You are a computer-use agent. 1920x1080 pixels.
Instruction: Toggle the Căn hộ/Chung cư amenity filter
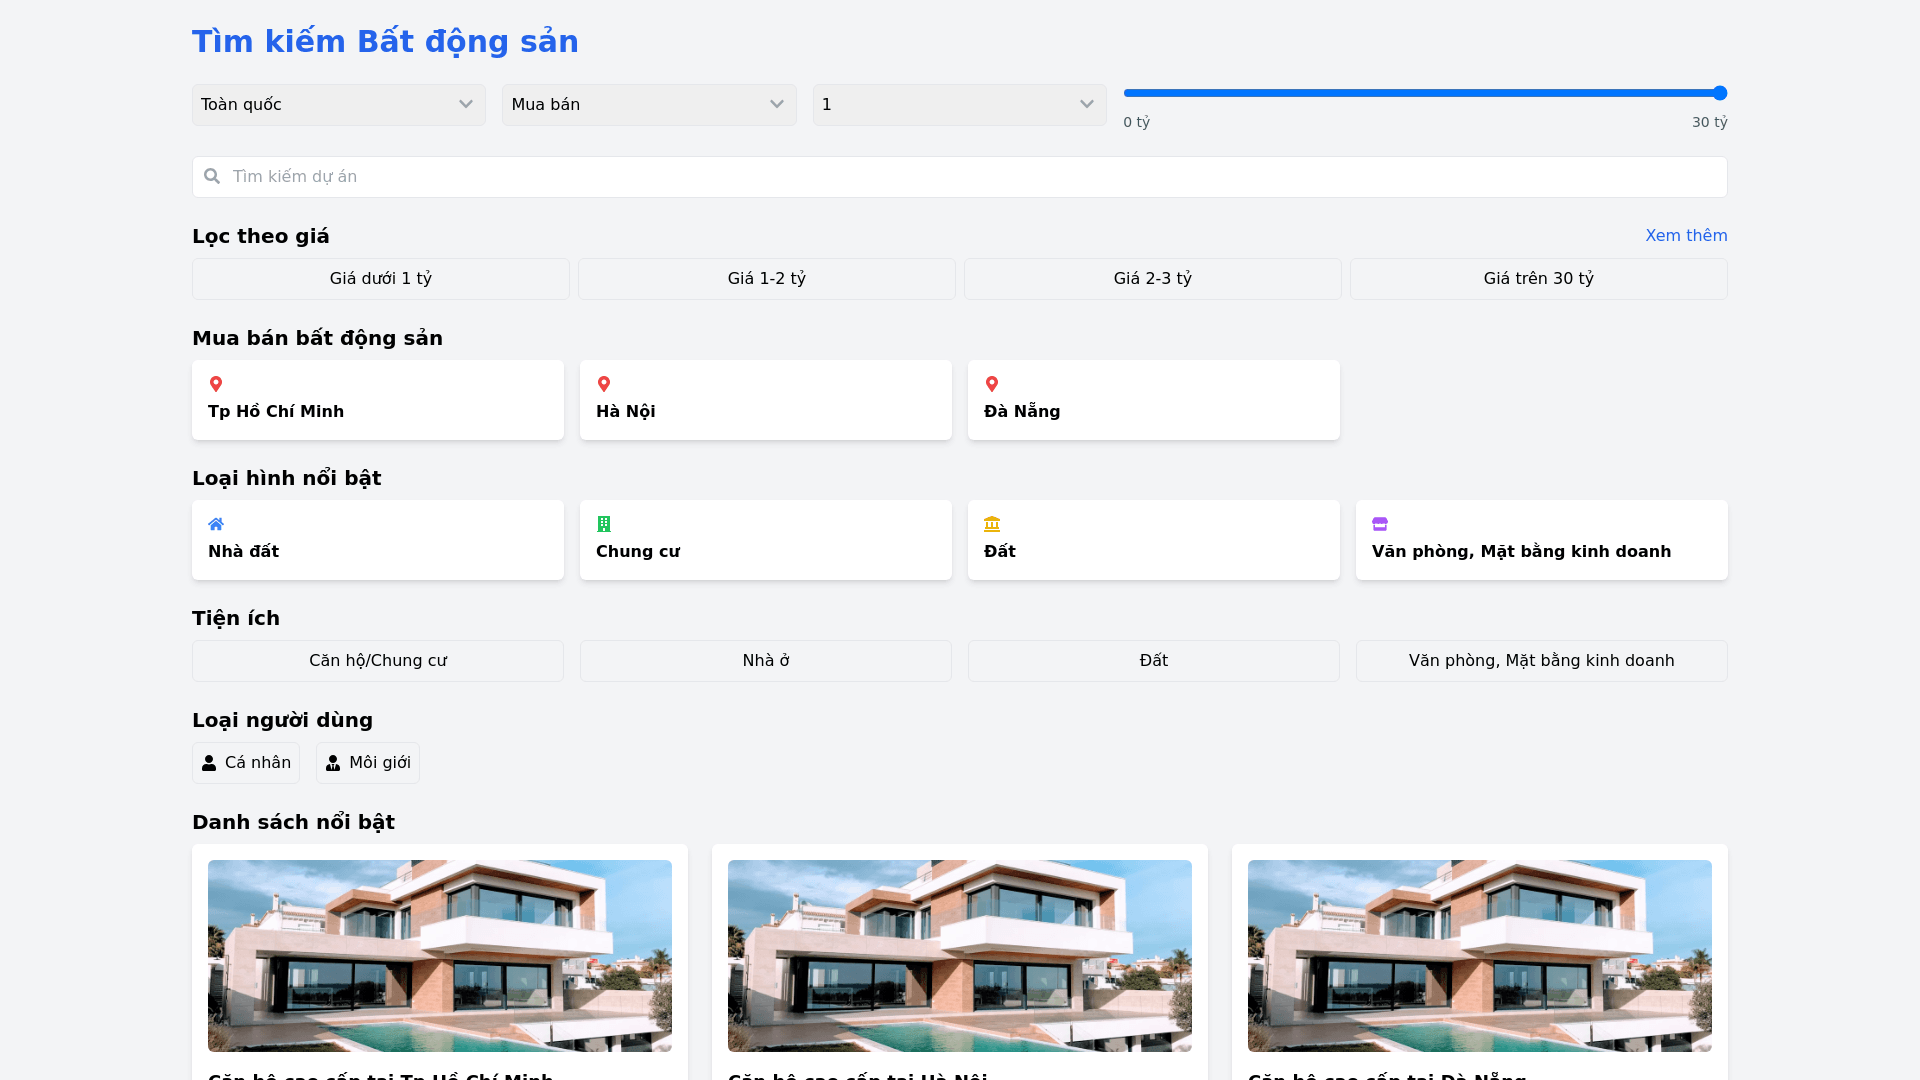(378, 661)
